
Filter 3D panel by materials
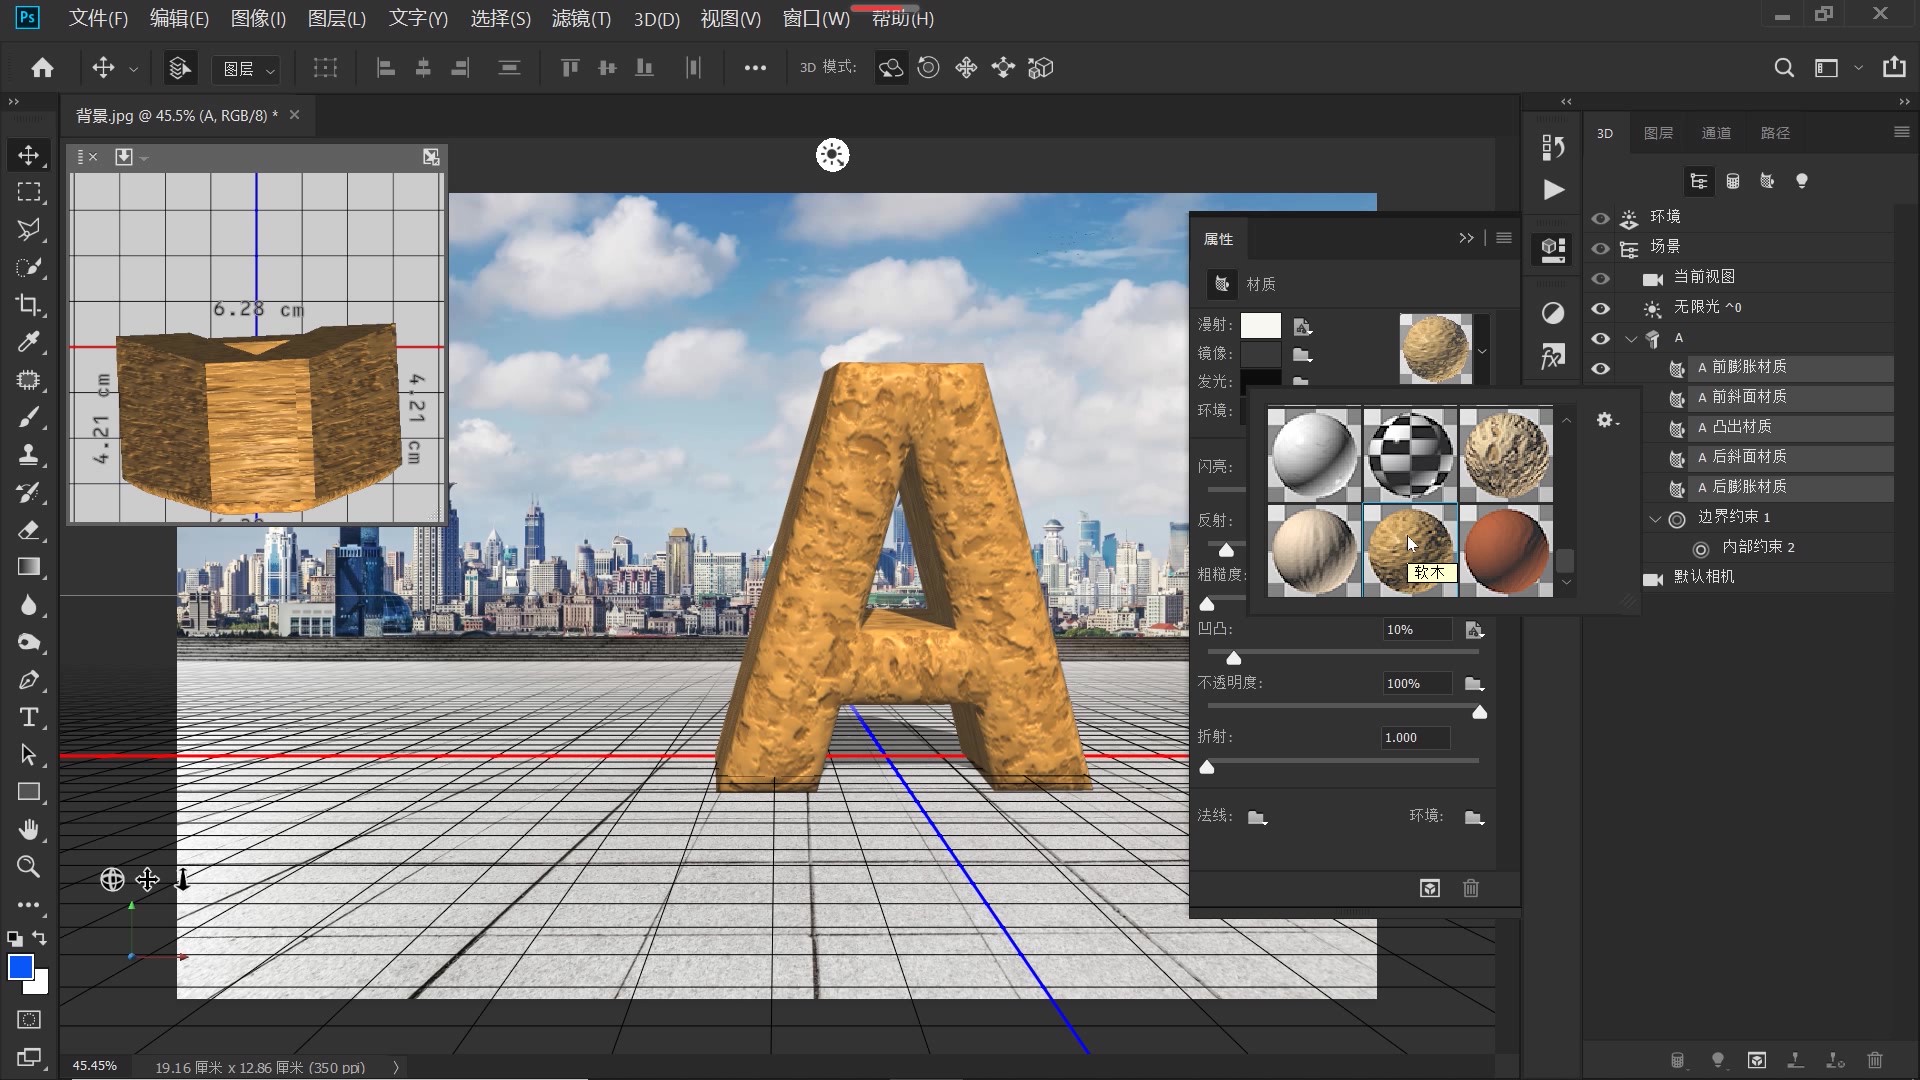click(1767, 181)
